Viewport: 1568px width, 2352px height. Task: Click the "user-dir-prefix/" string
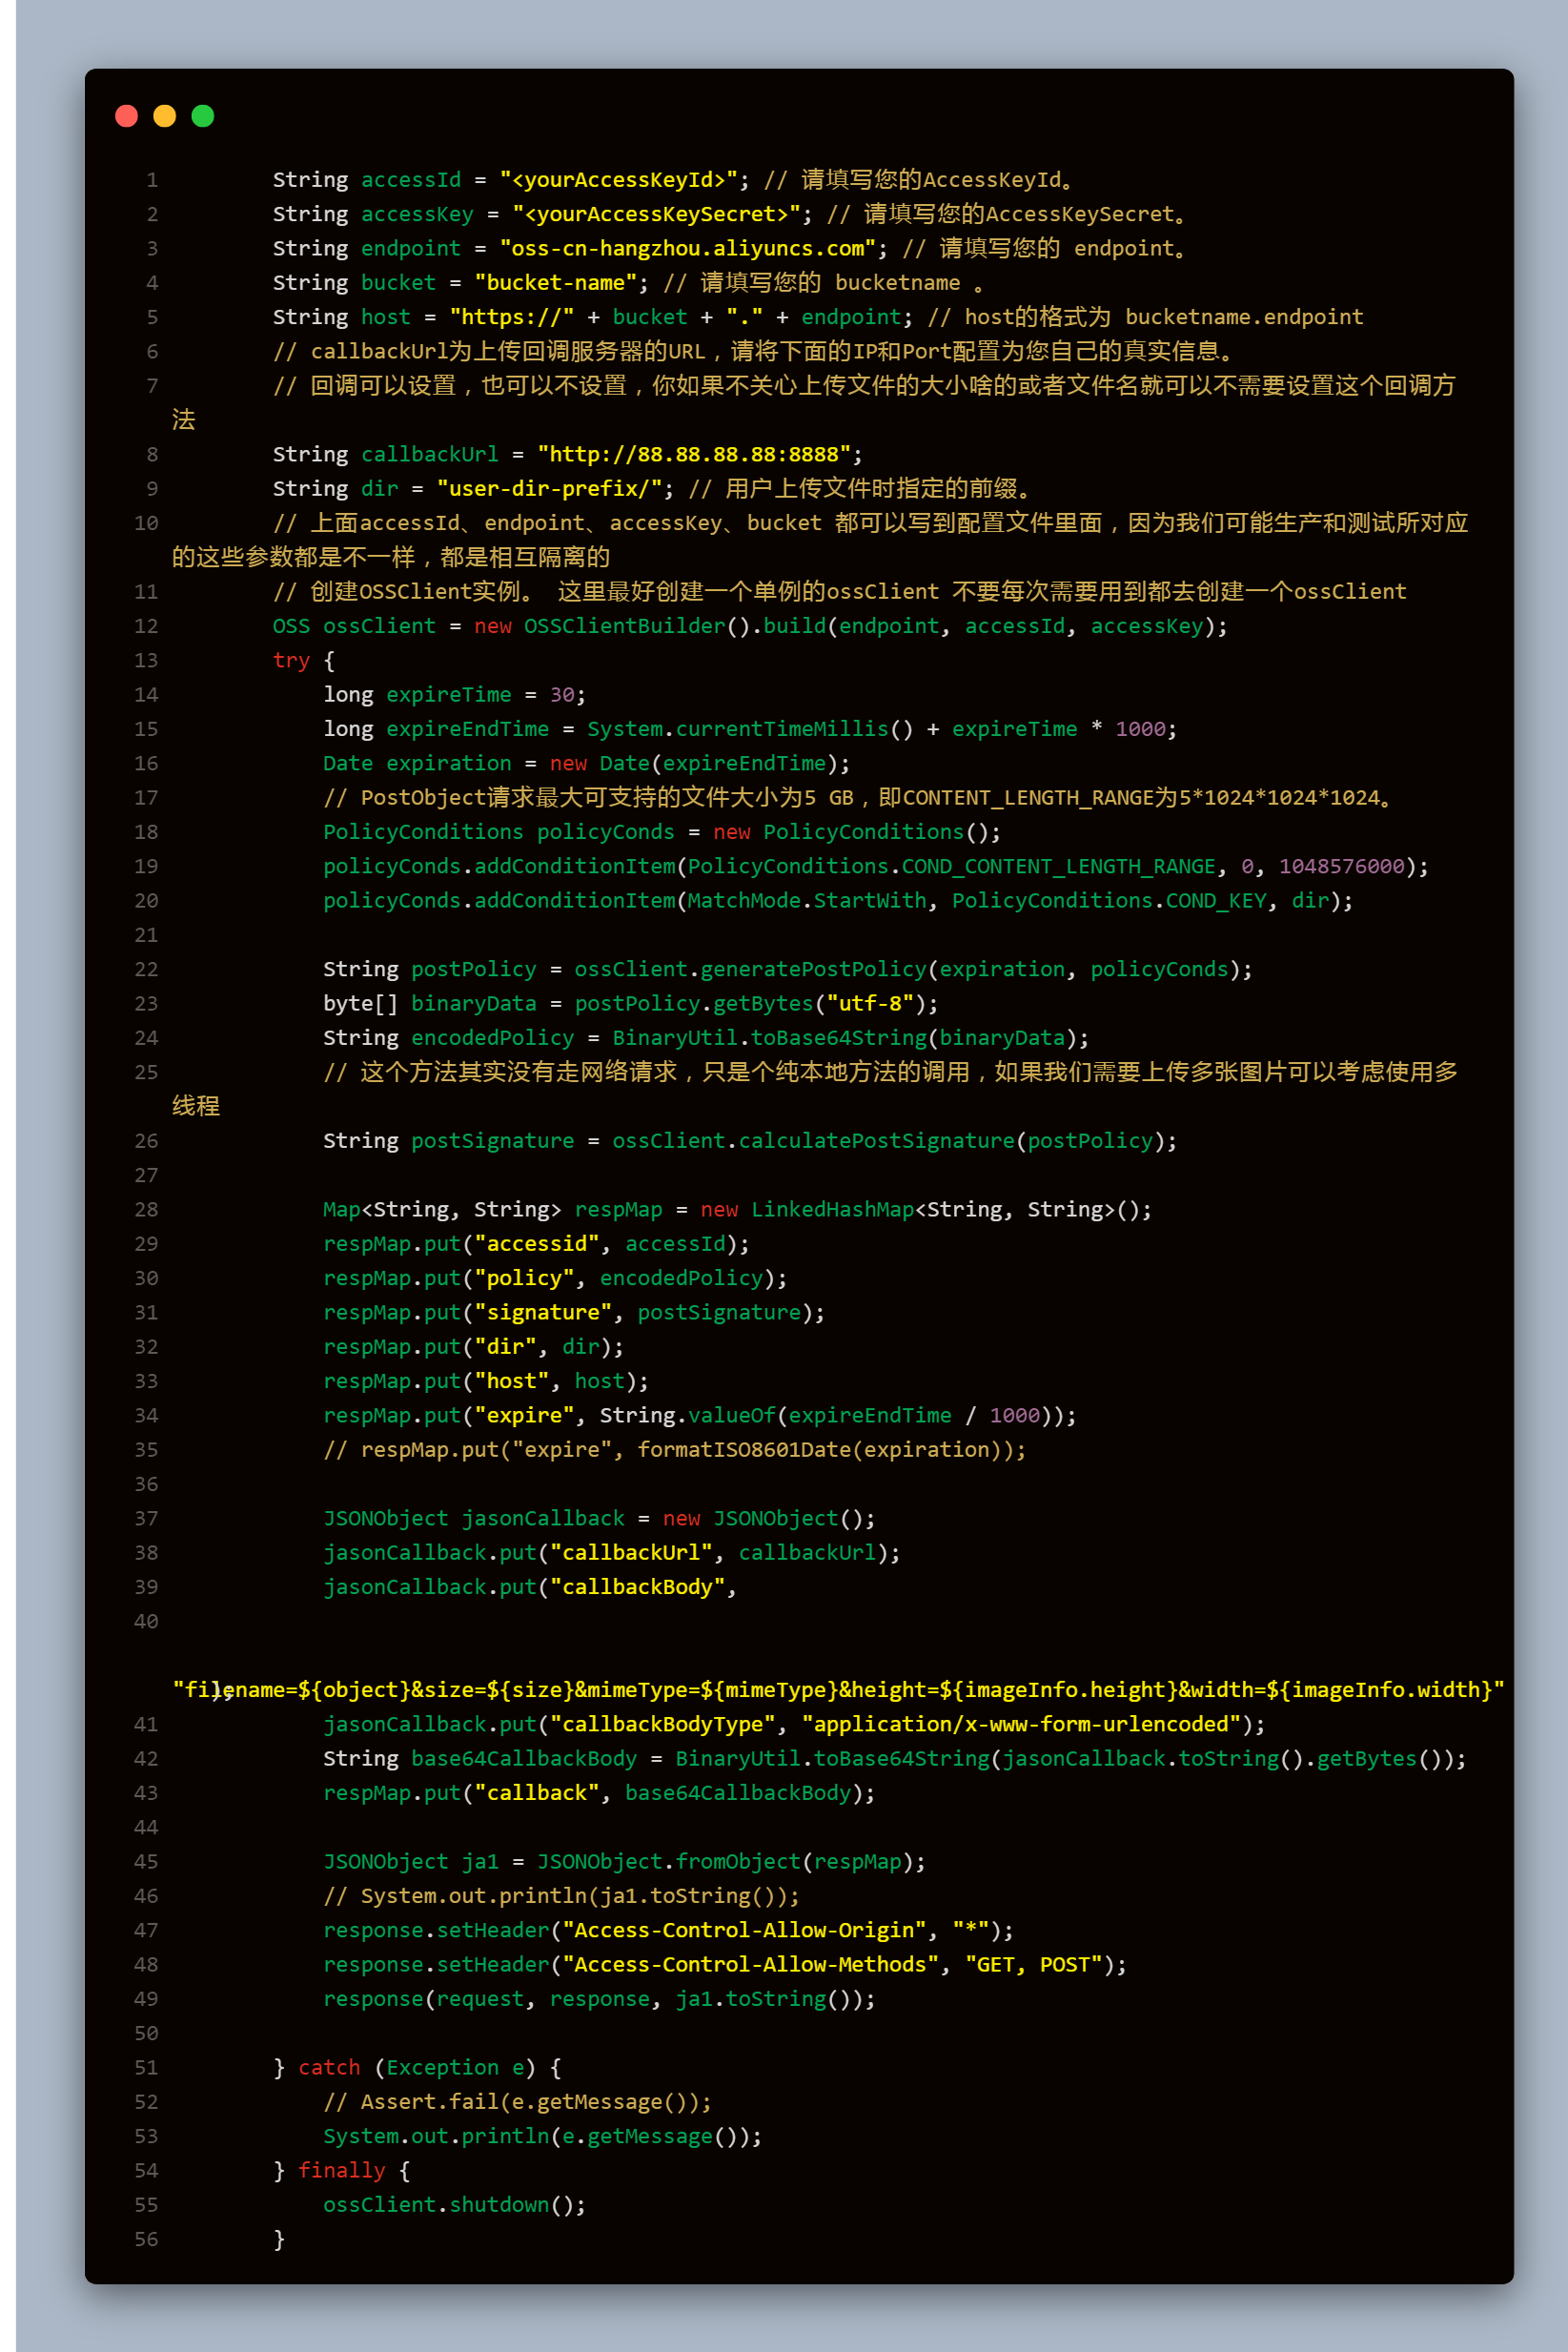click(549, 488)
